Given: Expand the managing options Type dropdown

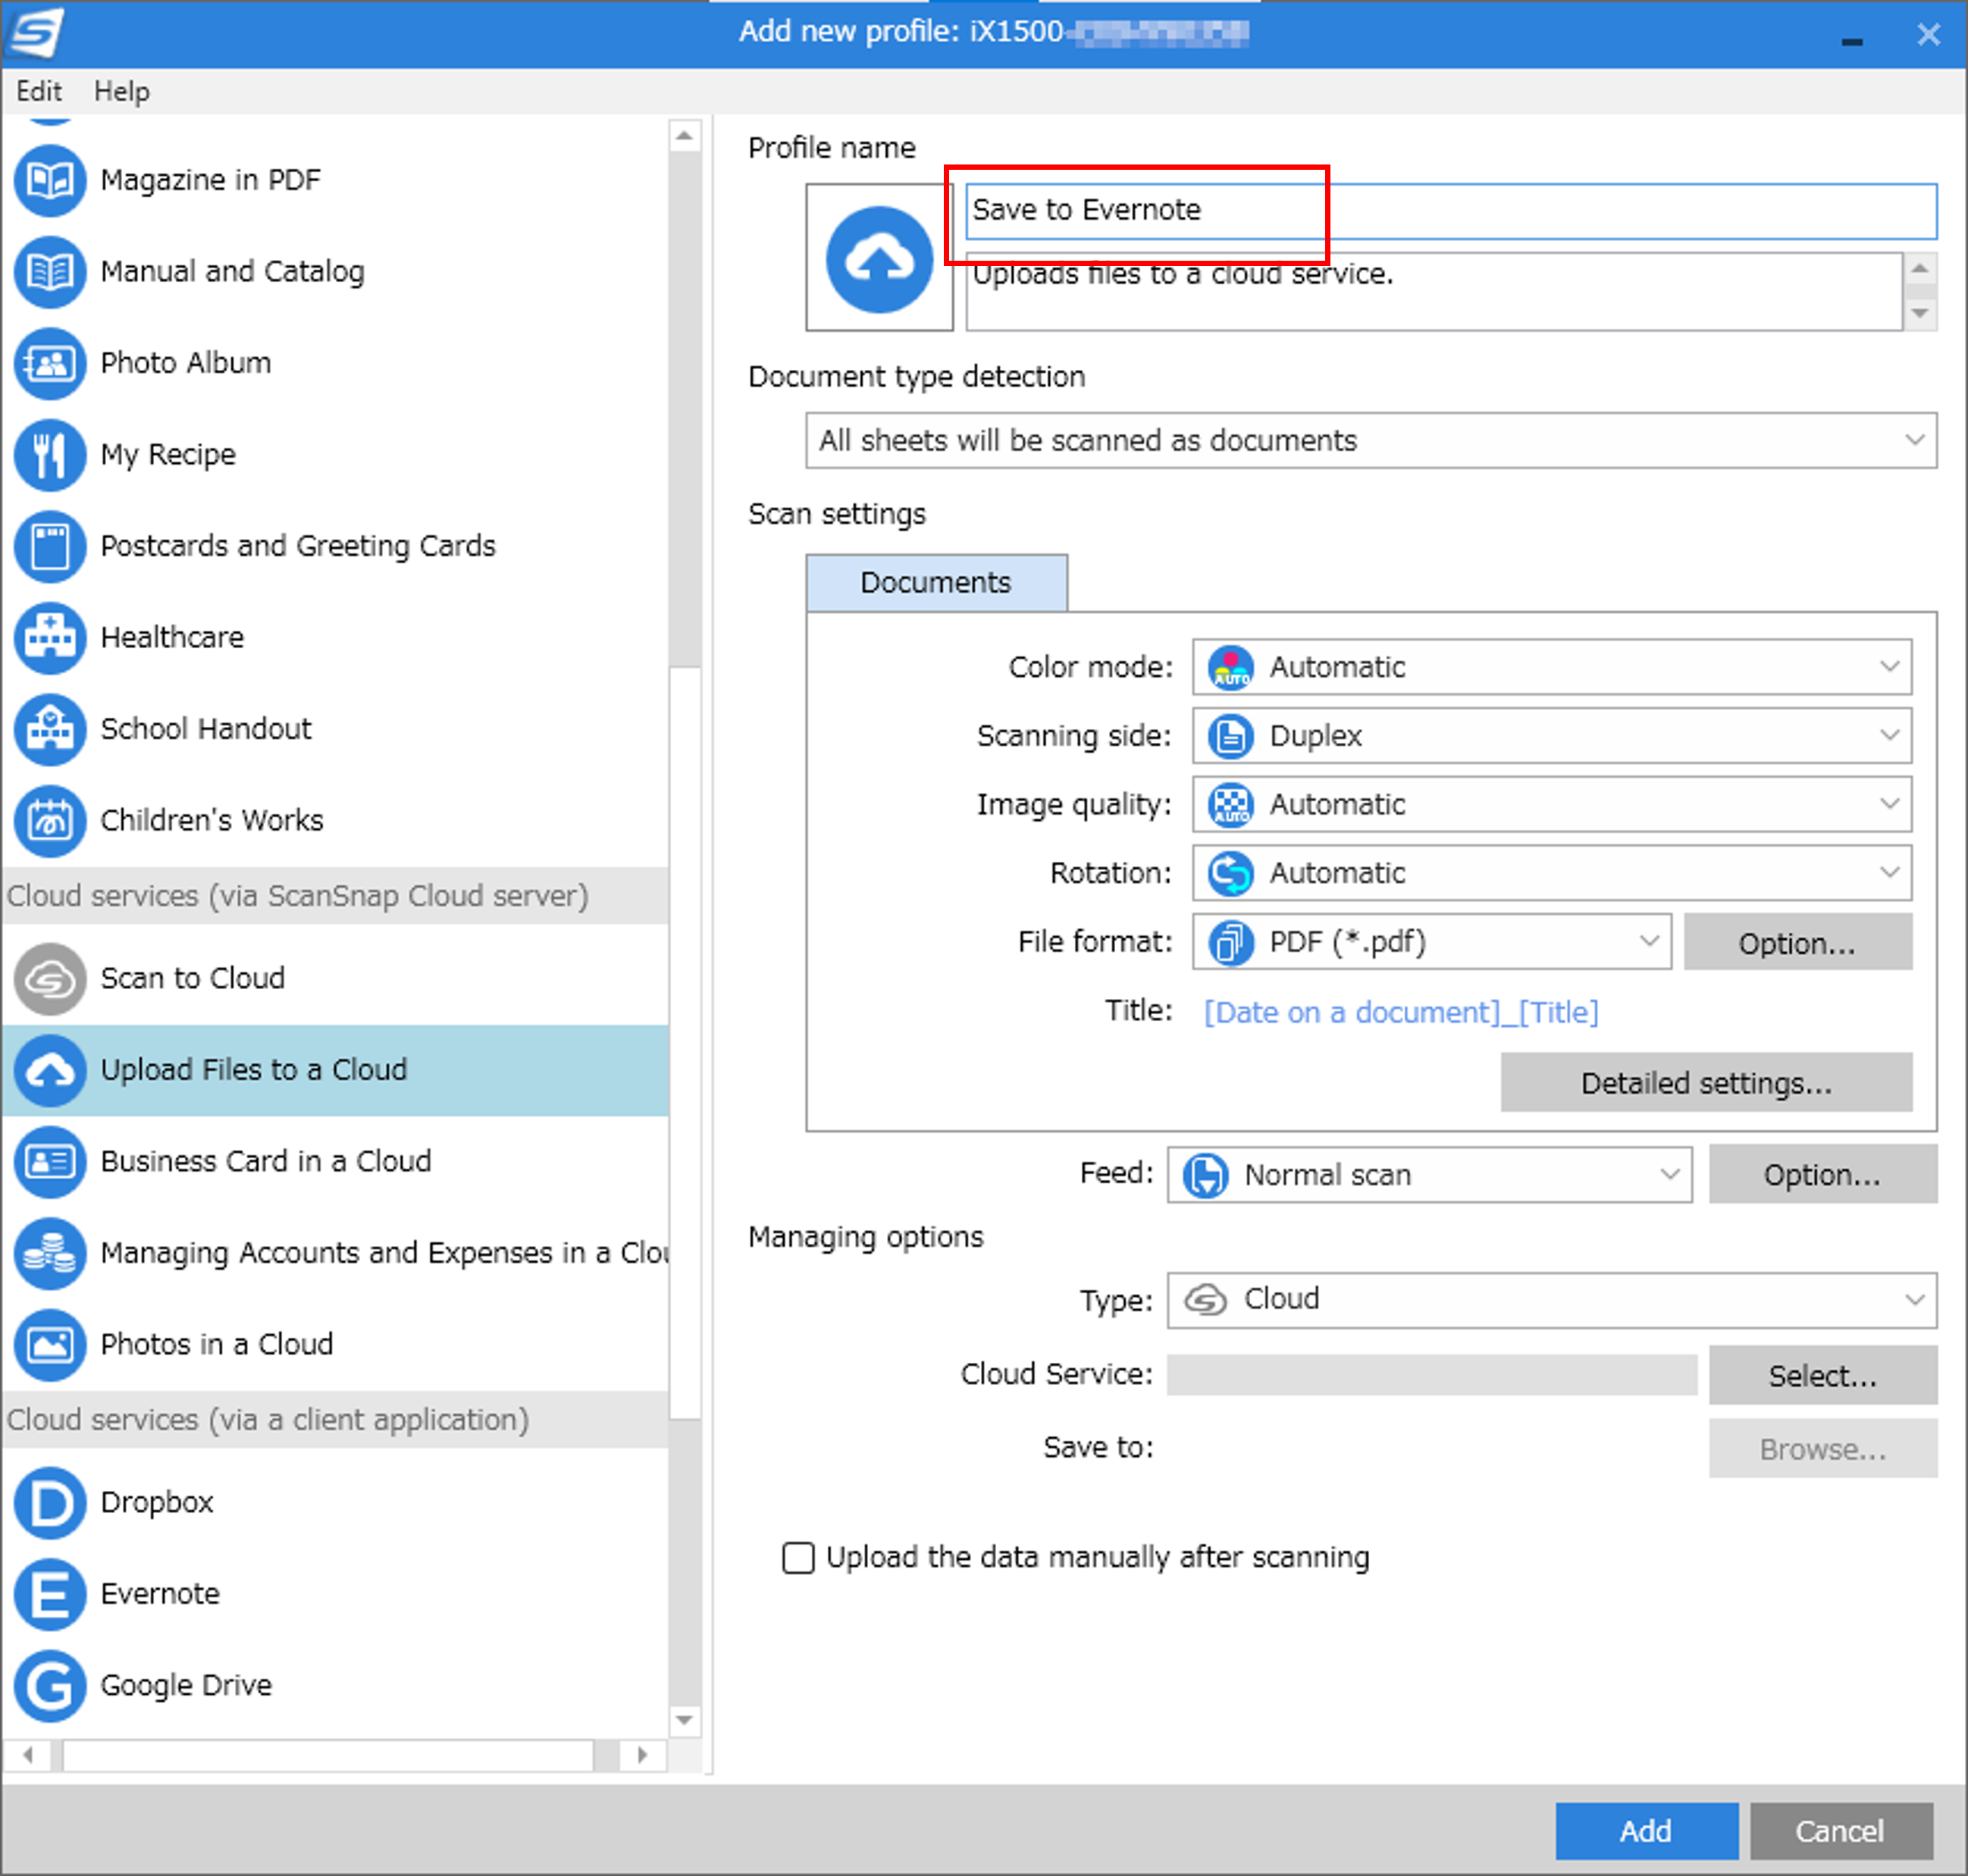Looking at the screenshot, I should (x=1551, y=1301).
